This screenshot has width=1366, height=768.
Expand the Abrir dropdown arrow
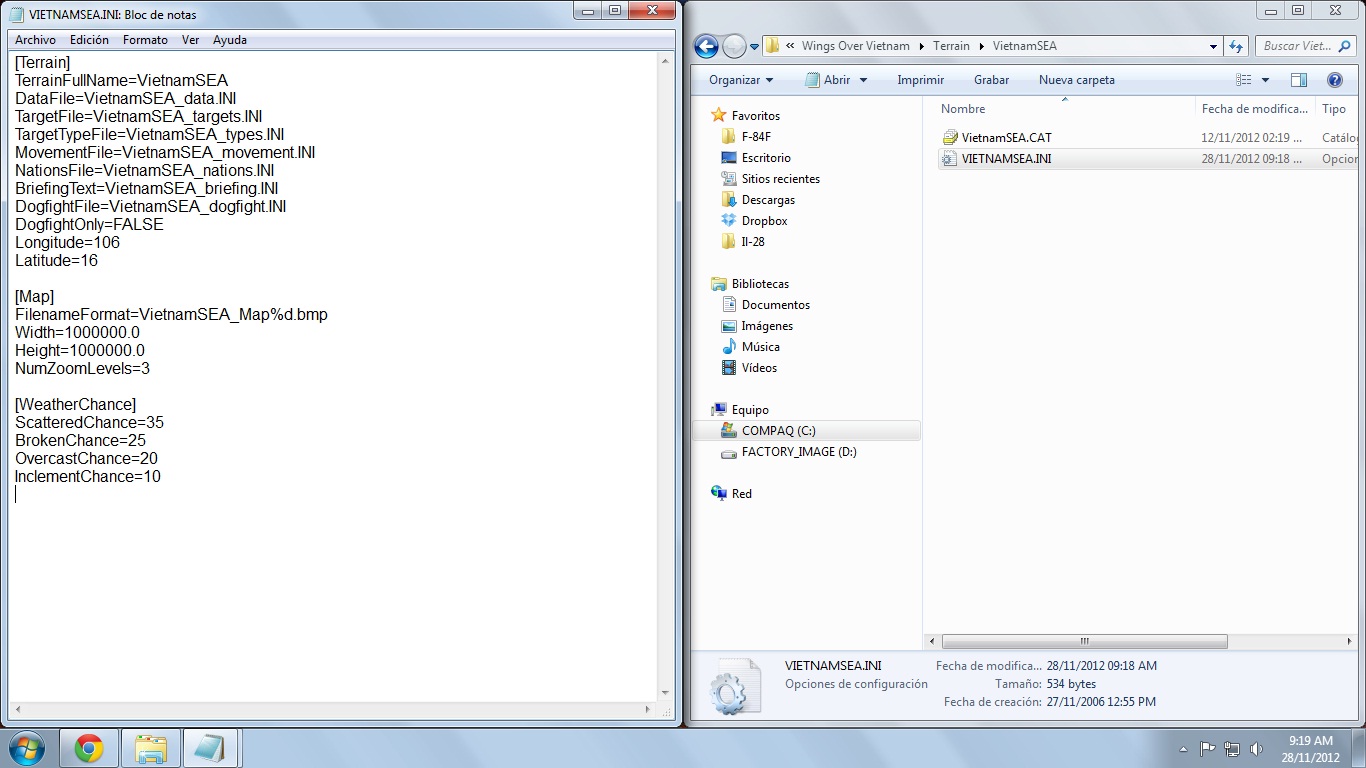coord(863,80)
